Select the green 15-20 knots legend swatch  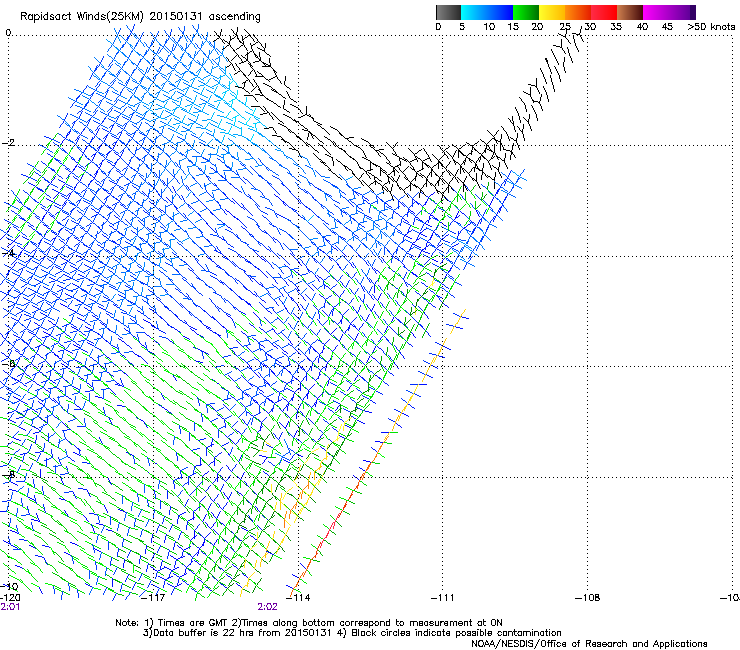526,12
